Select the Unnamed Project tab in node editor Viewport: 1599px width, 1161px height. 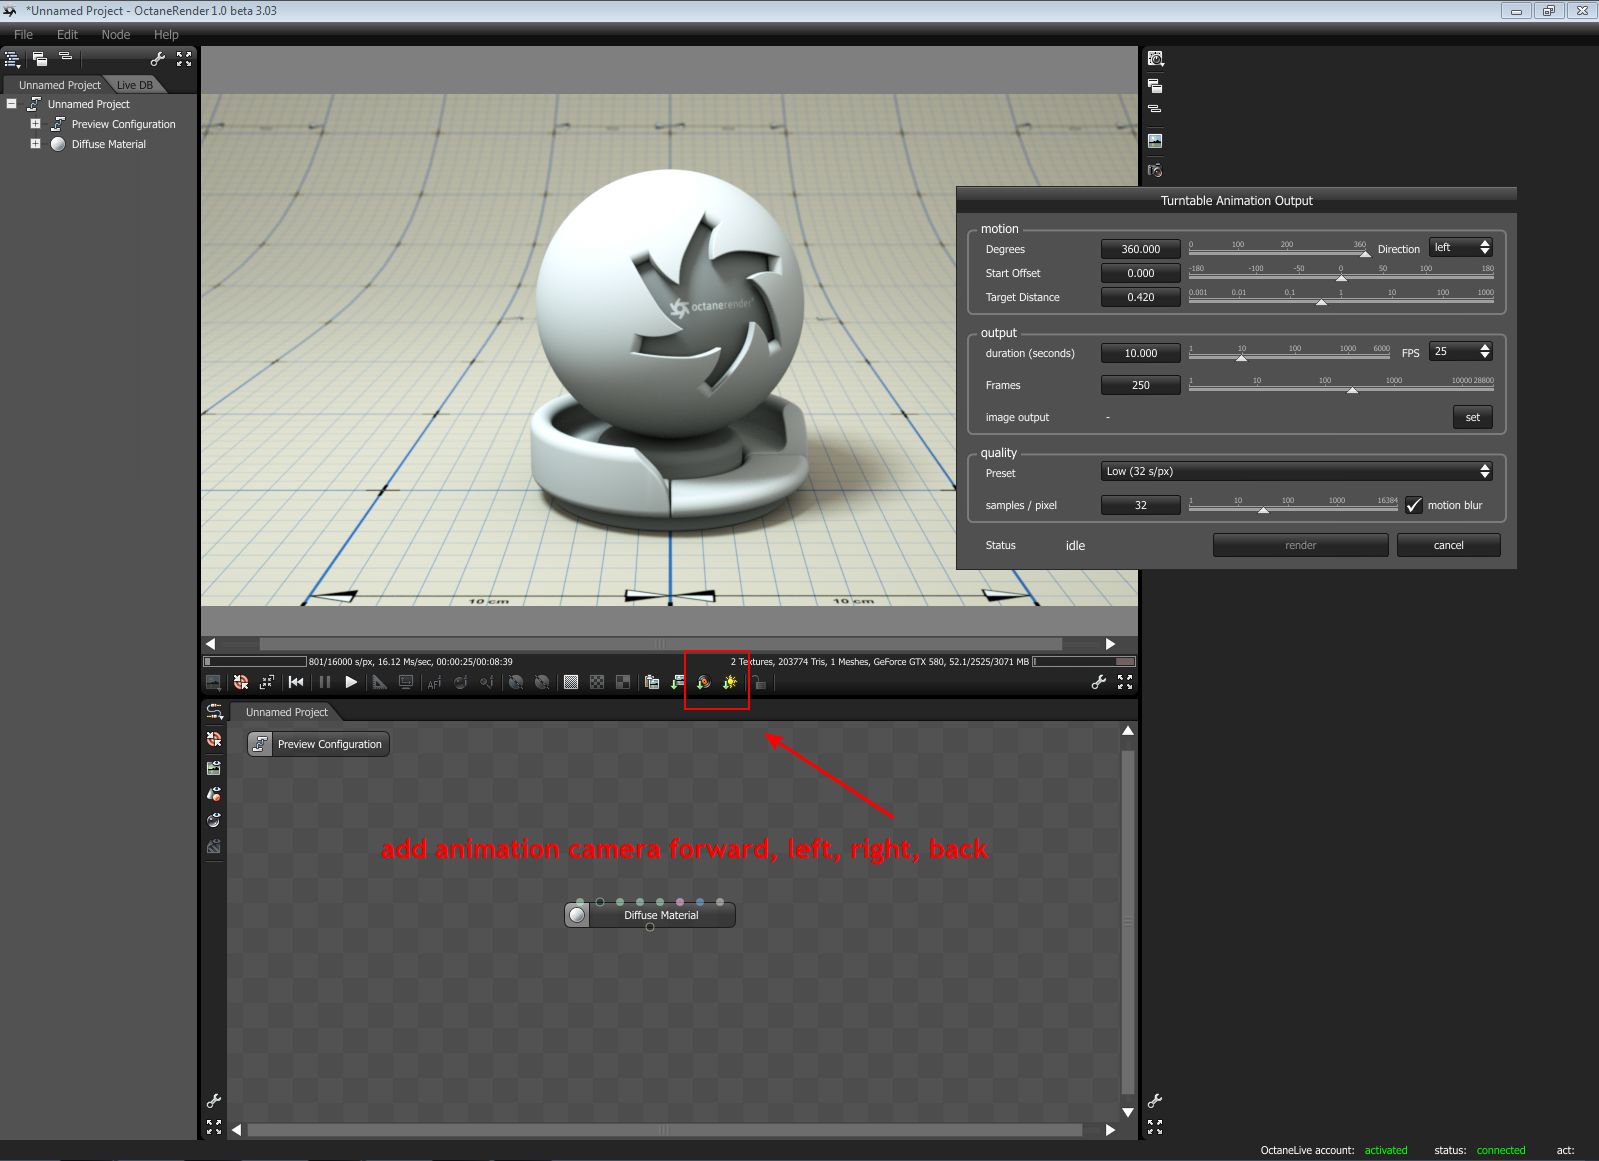[x=287, y=712]
